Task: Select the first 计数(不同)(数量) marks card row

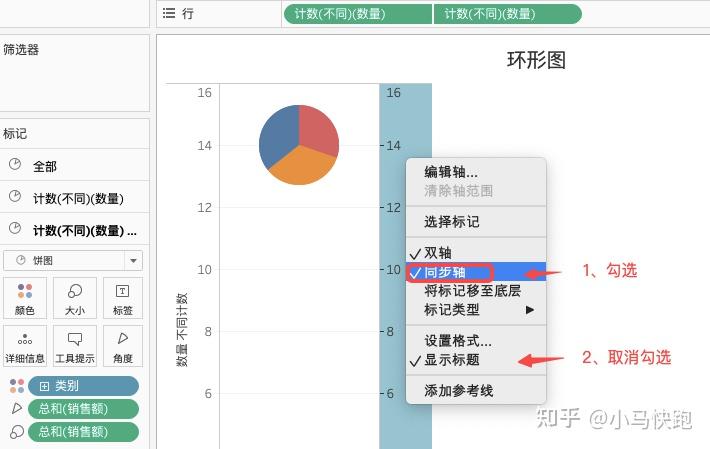Action: click(x=75, y=197)
